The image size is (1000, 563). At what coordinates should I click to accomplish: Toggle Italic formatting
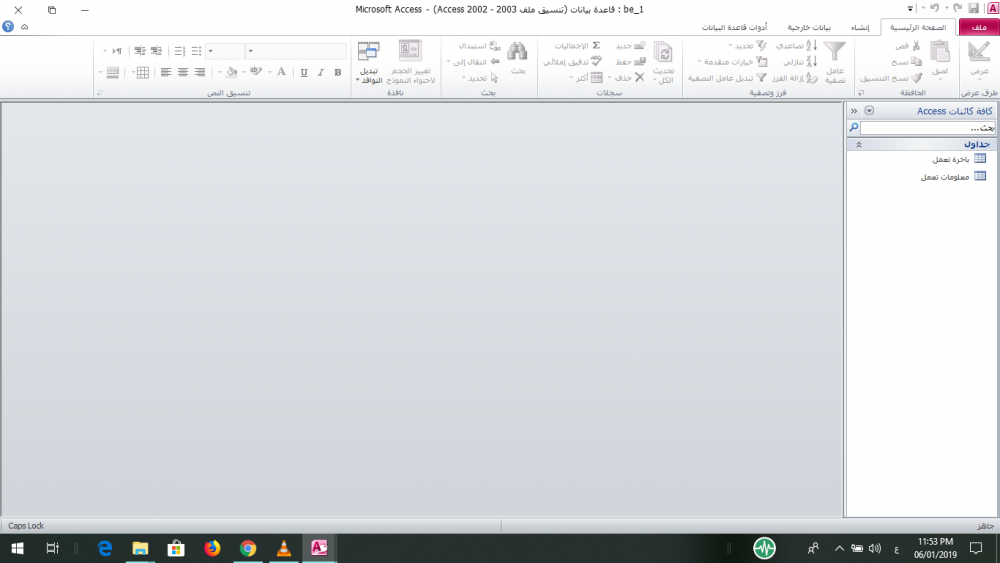tap(321, 72)
